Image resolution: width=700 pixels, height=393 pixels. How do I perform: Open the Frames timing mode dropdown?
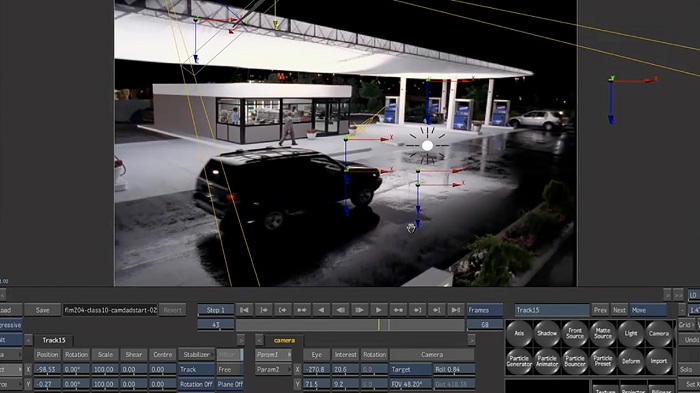485,310
